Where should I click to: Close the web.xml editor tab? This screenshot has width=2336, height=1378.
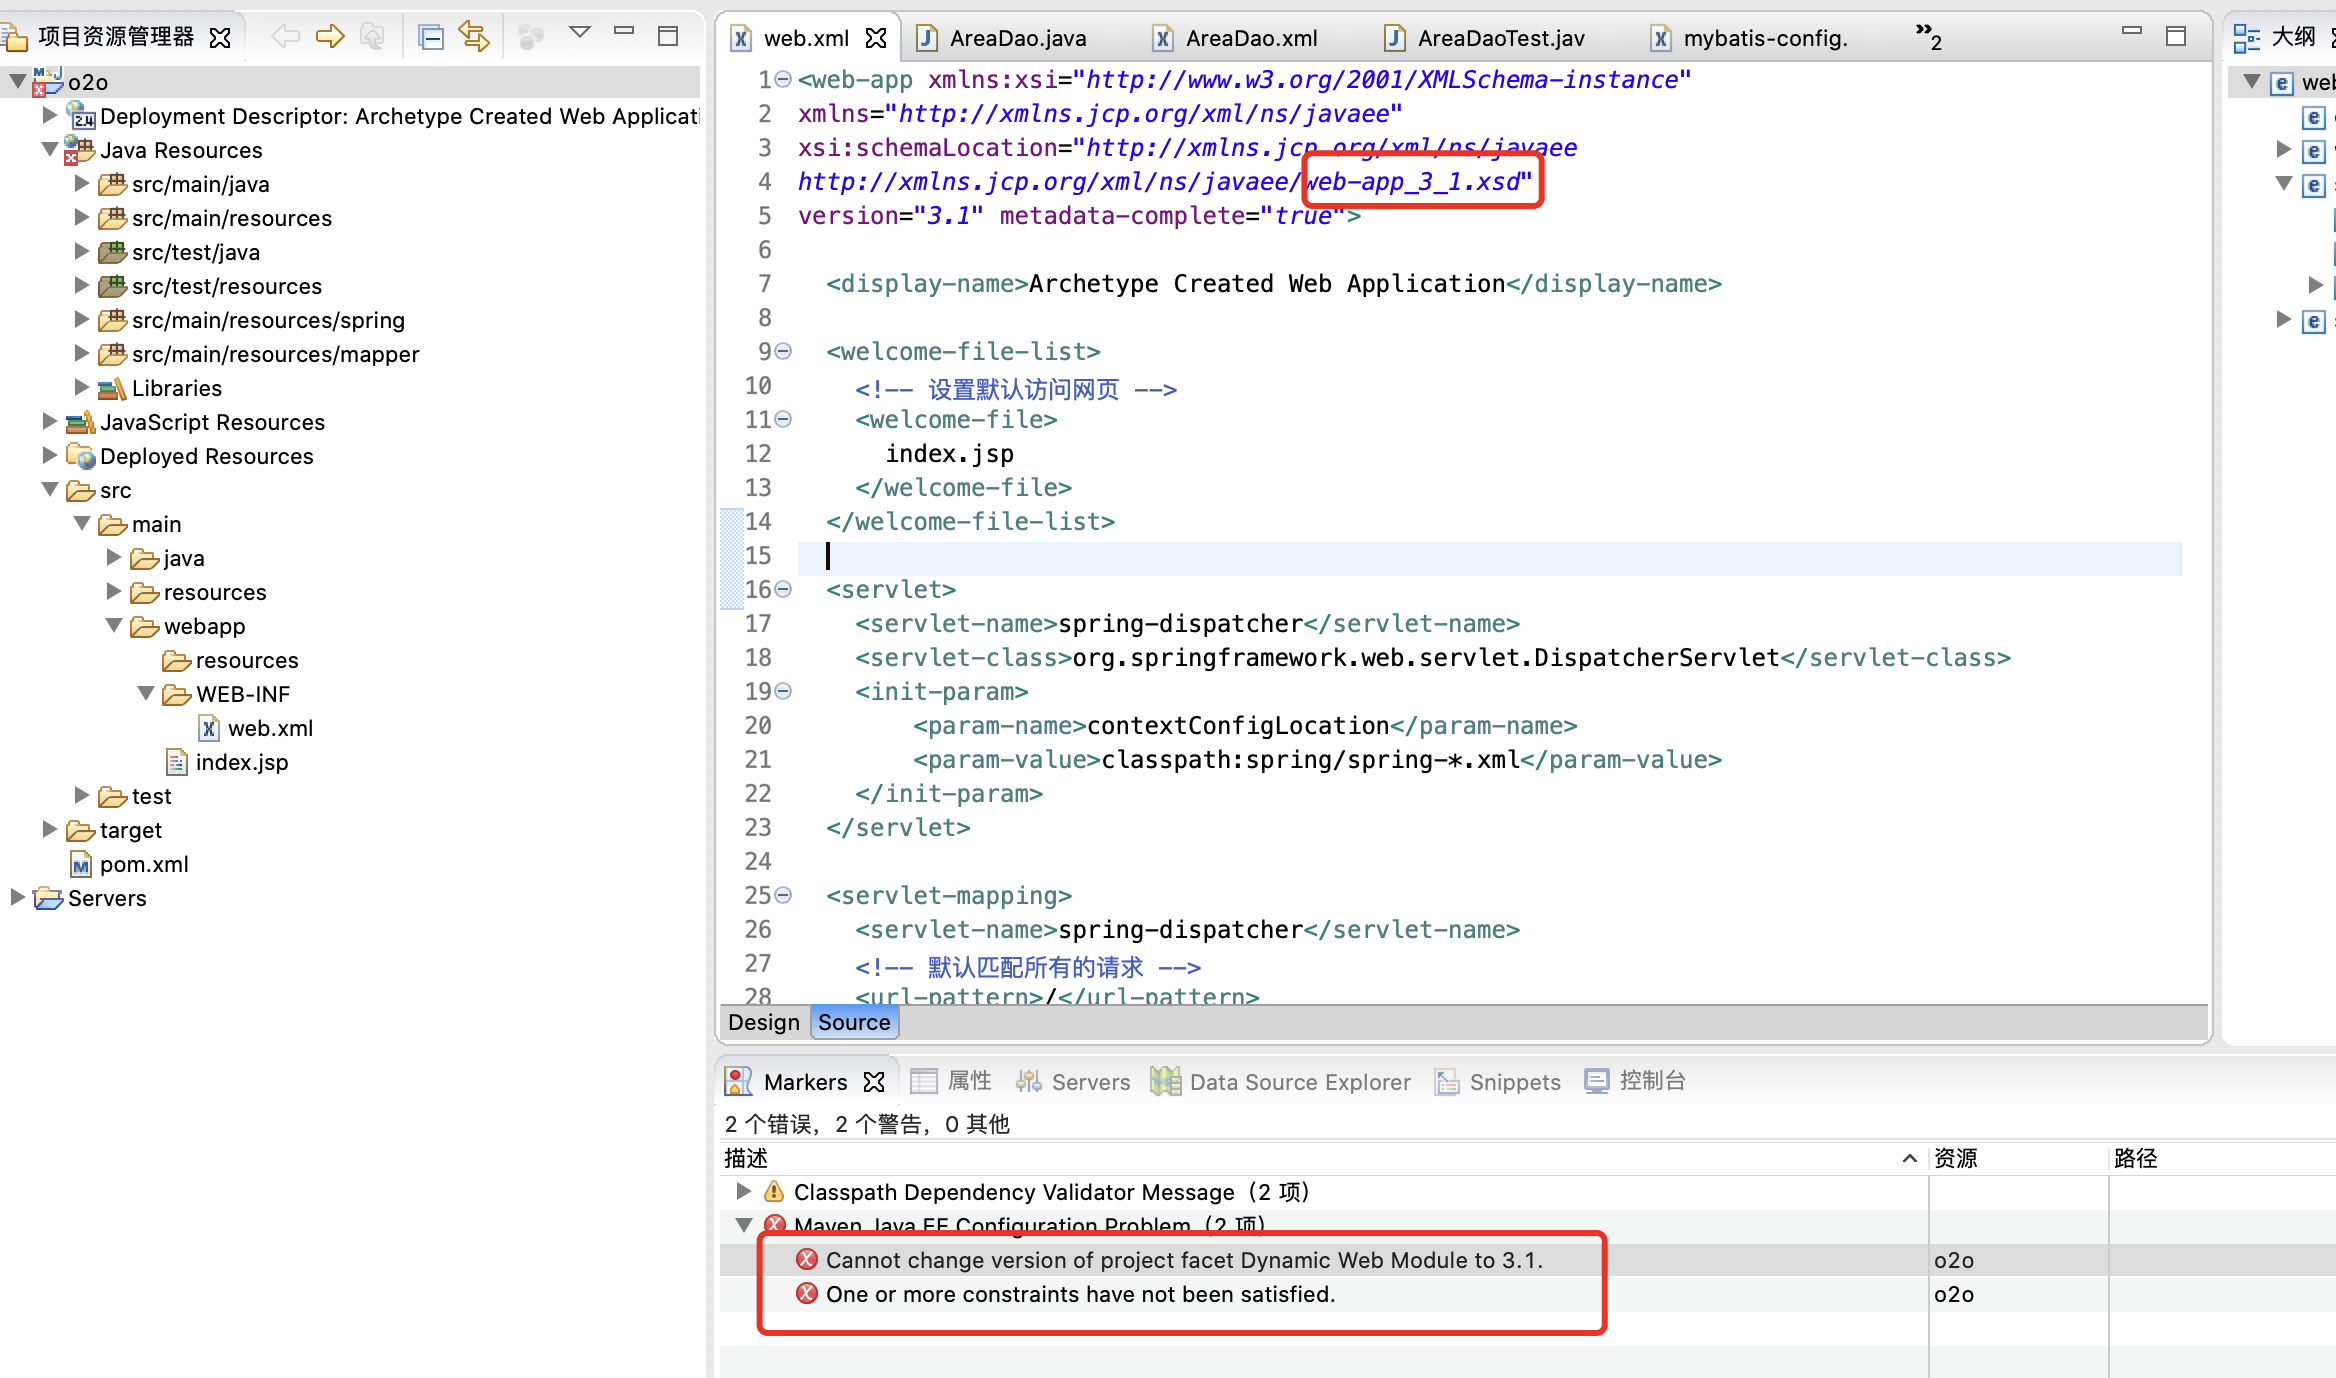[876, 38]
